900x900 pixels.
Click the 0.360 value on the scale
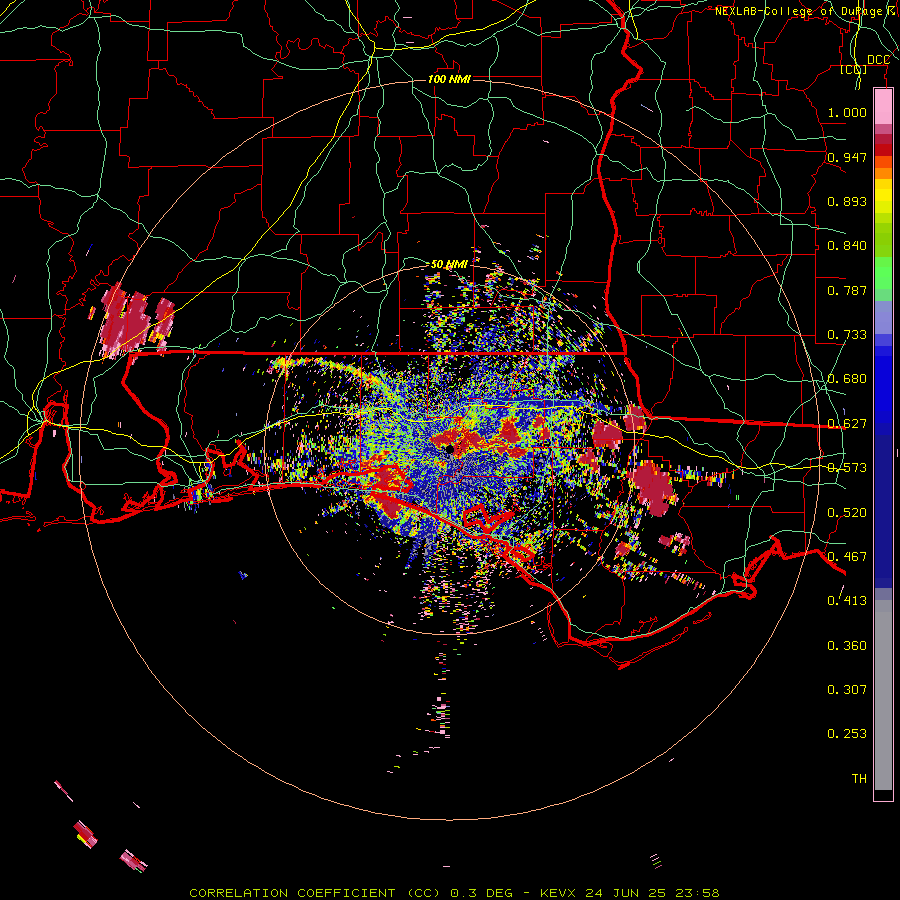847,646
